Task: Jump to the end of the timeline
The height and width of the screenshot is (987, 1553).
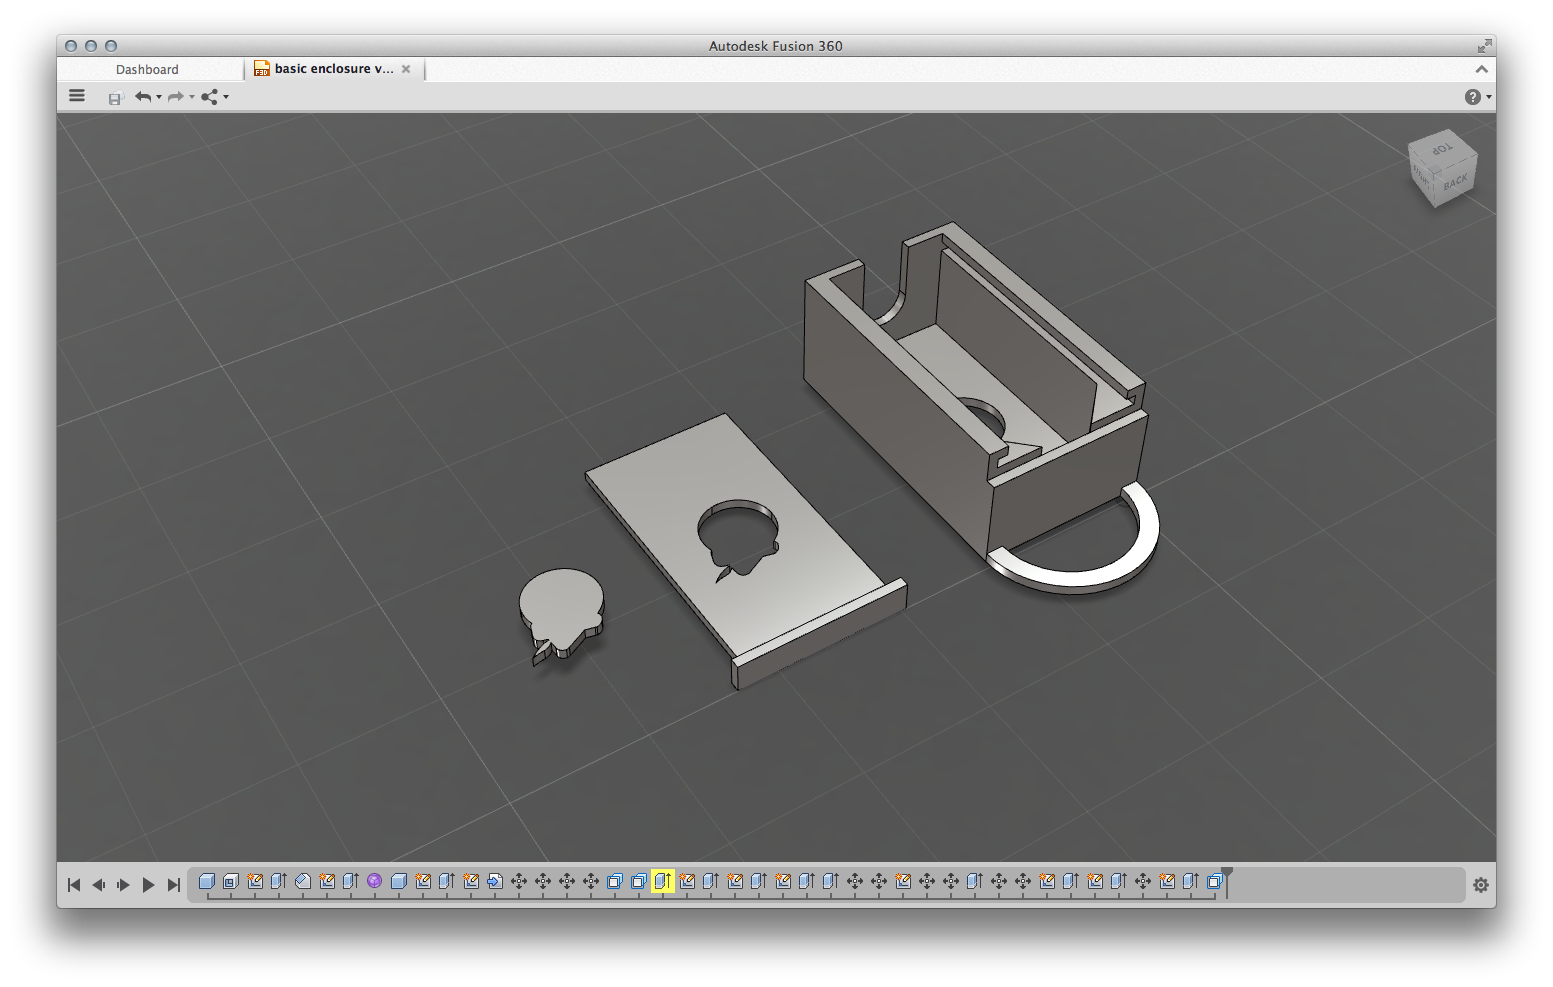Action: 173,885
